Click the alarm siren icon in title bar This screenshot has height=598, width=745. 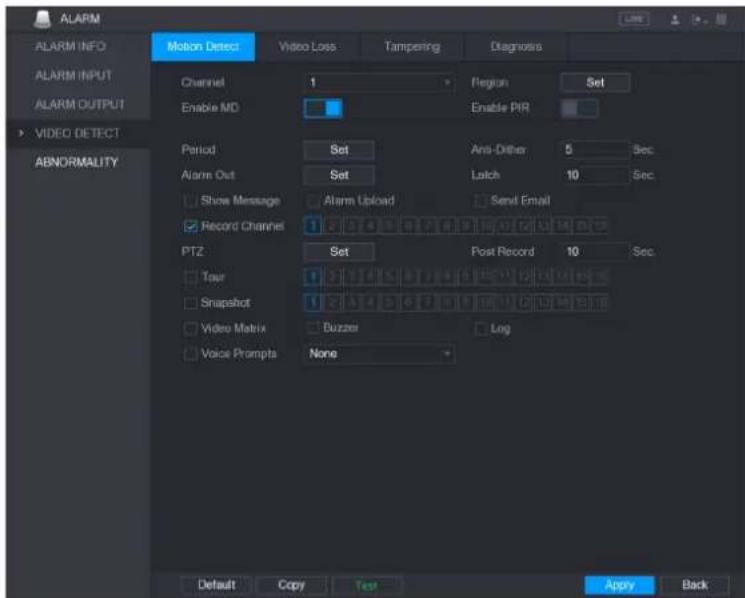point(42,19)
